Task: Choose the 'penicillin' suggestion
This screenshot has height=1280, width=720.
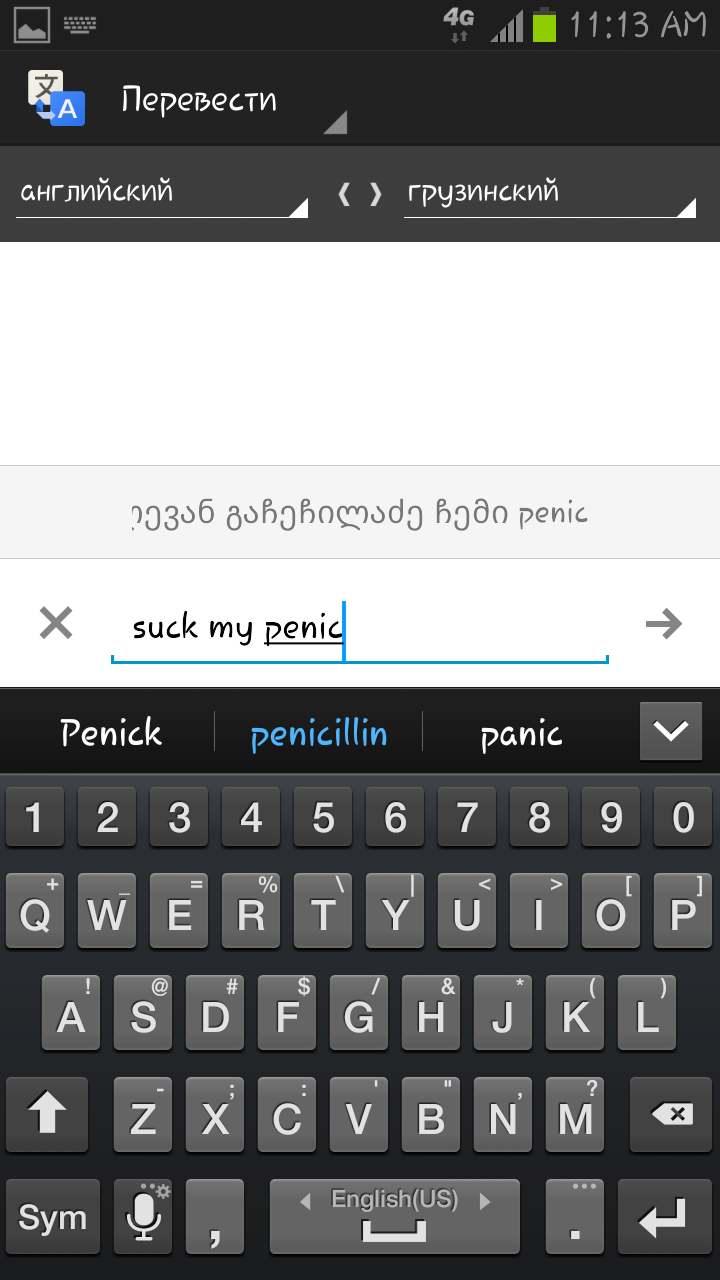Action: pos(319,734)
